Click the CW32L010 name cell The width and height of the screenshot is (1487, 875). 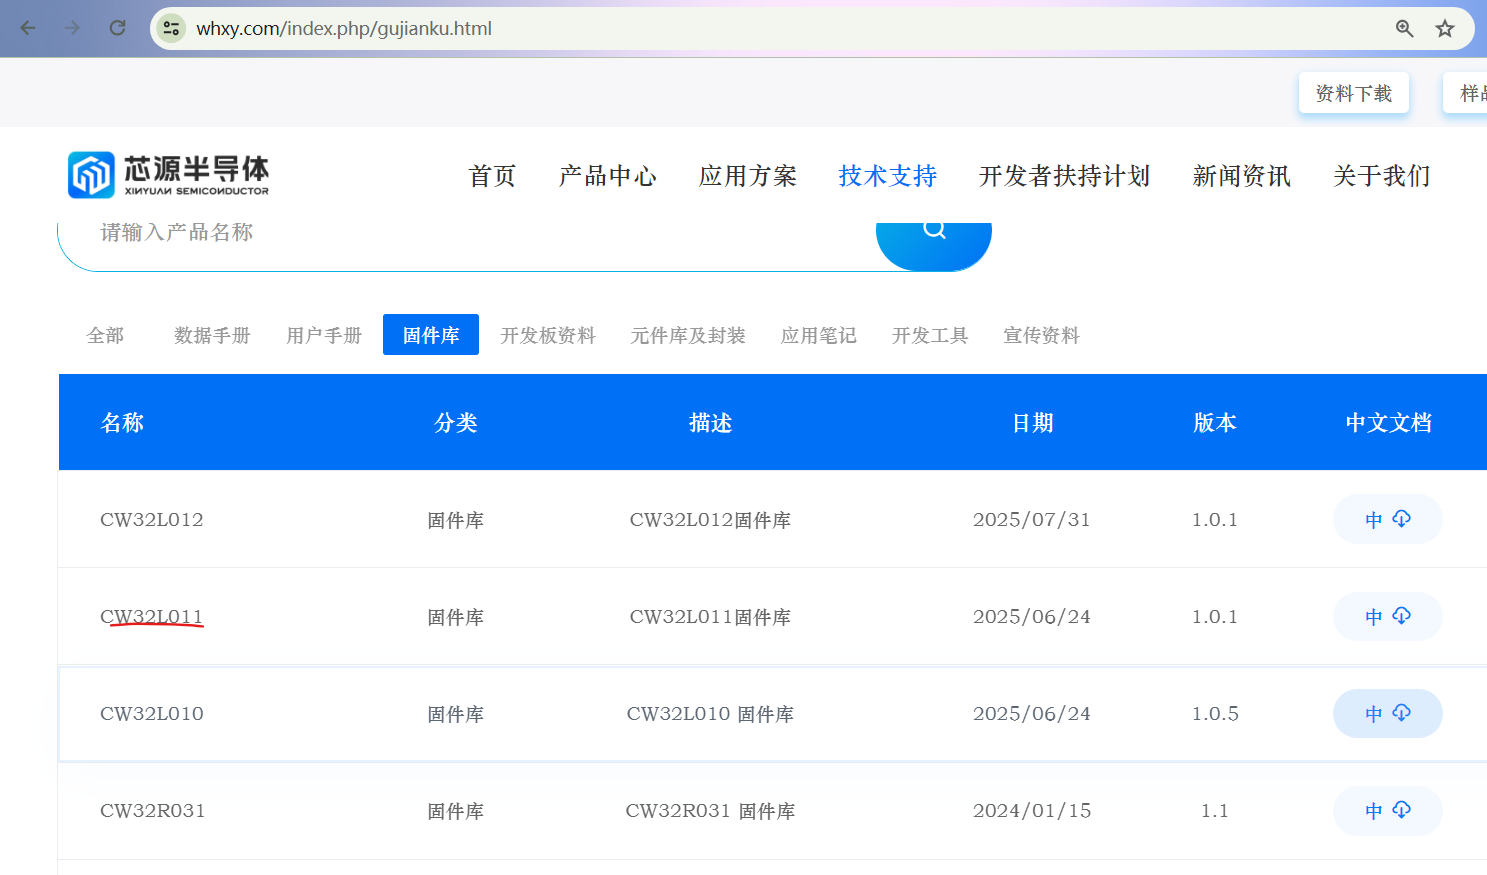pos(152,714)
